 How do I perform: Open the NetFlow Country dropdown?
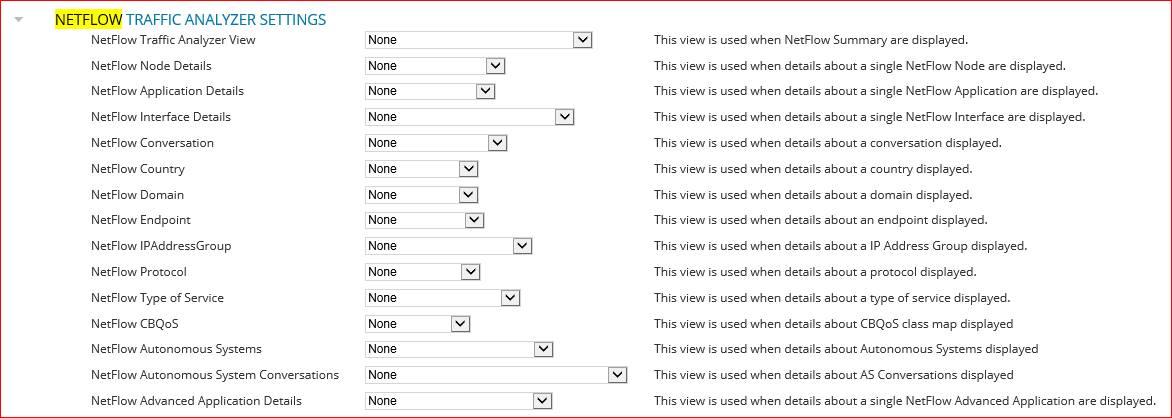coord(422,169)
